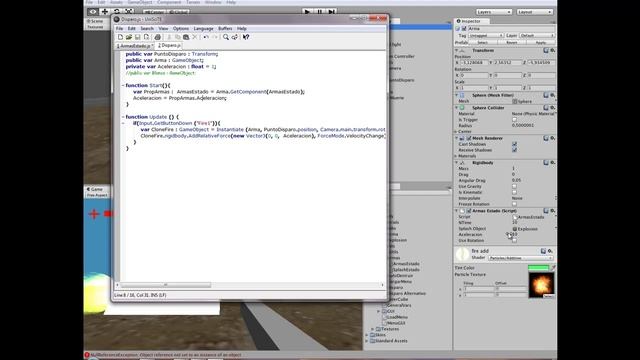Click the prefab Apply button

(x=541, y=42)
